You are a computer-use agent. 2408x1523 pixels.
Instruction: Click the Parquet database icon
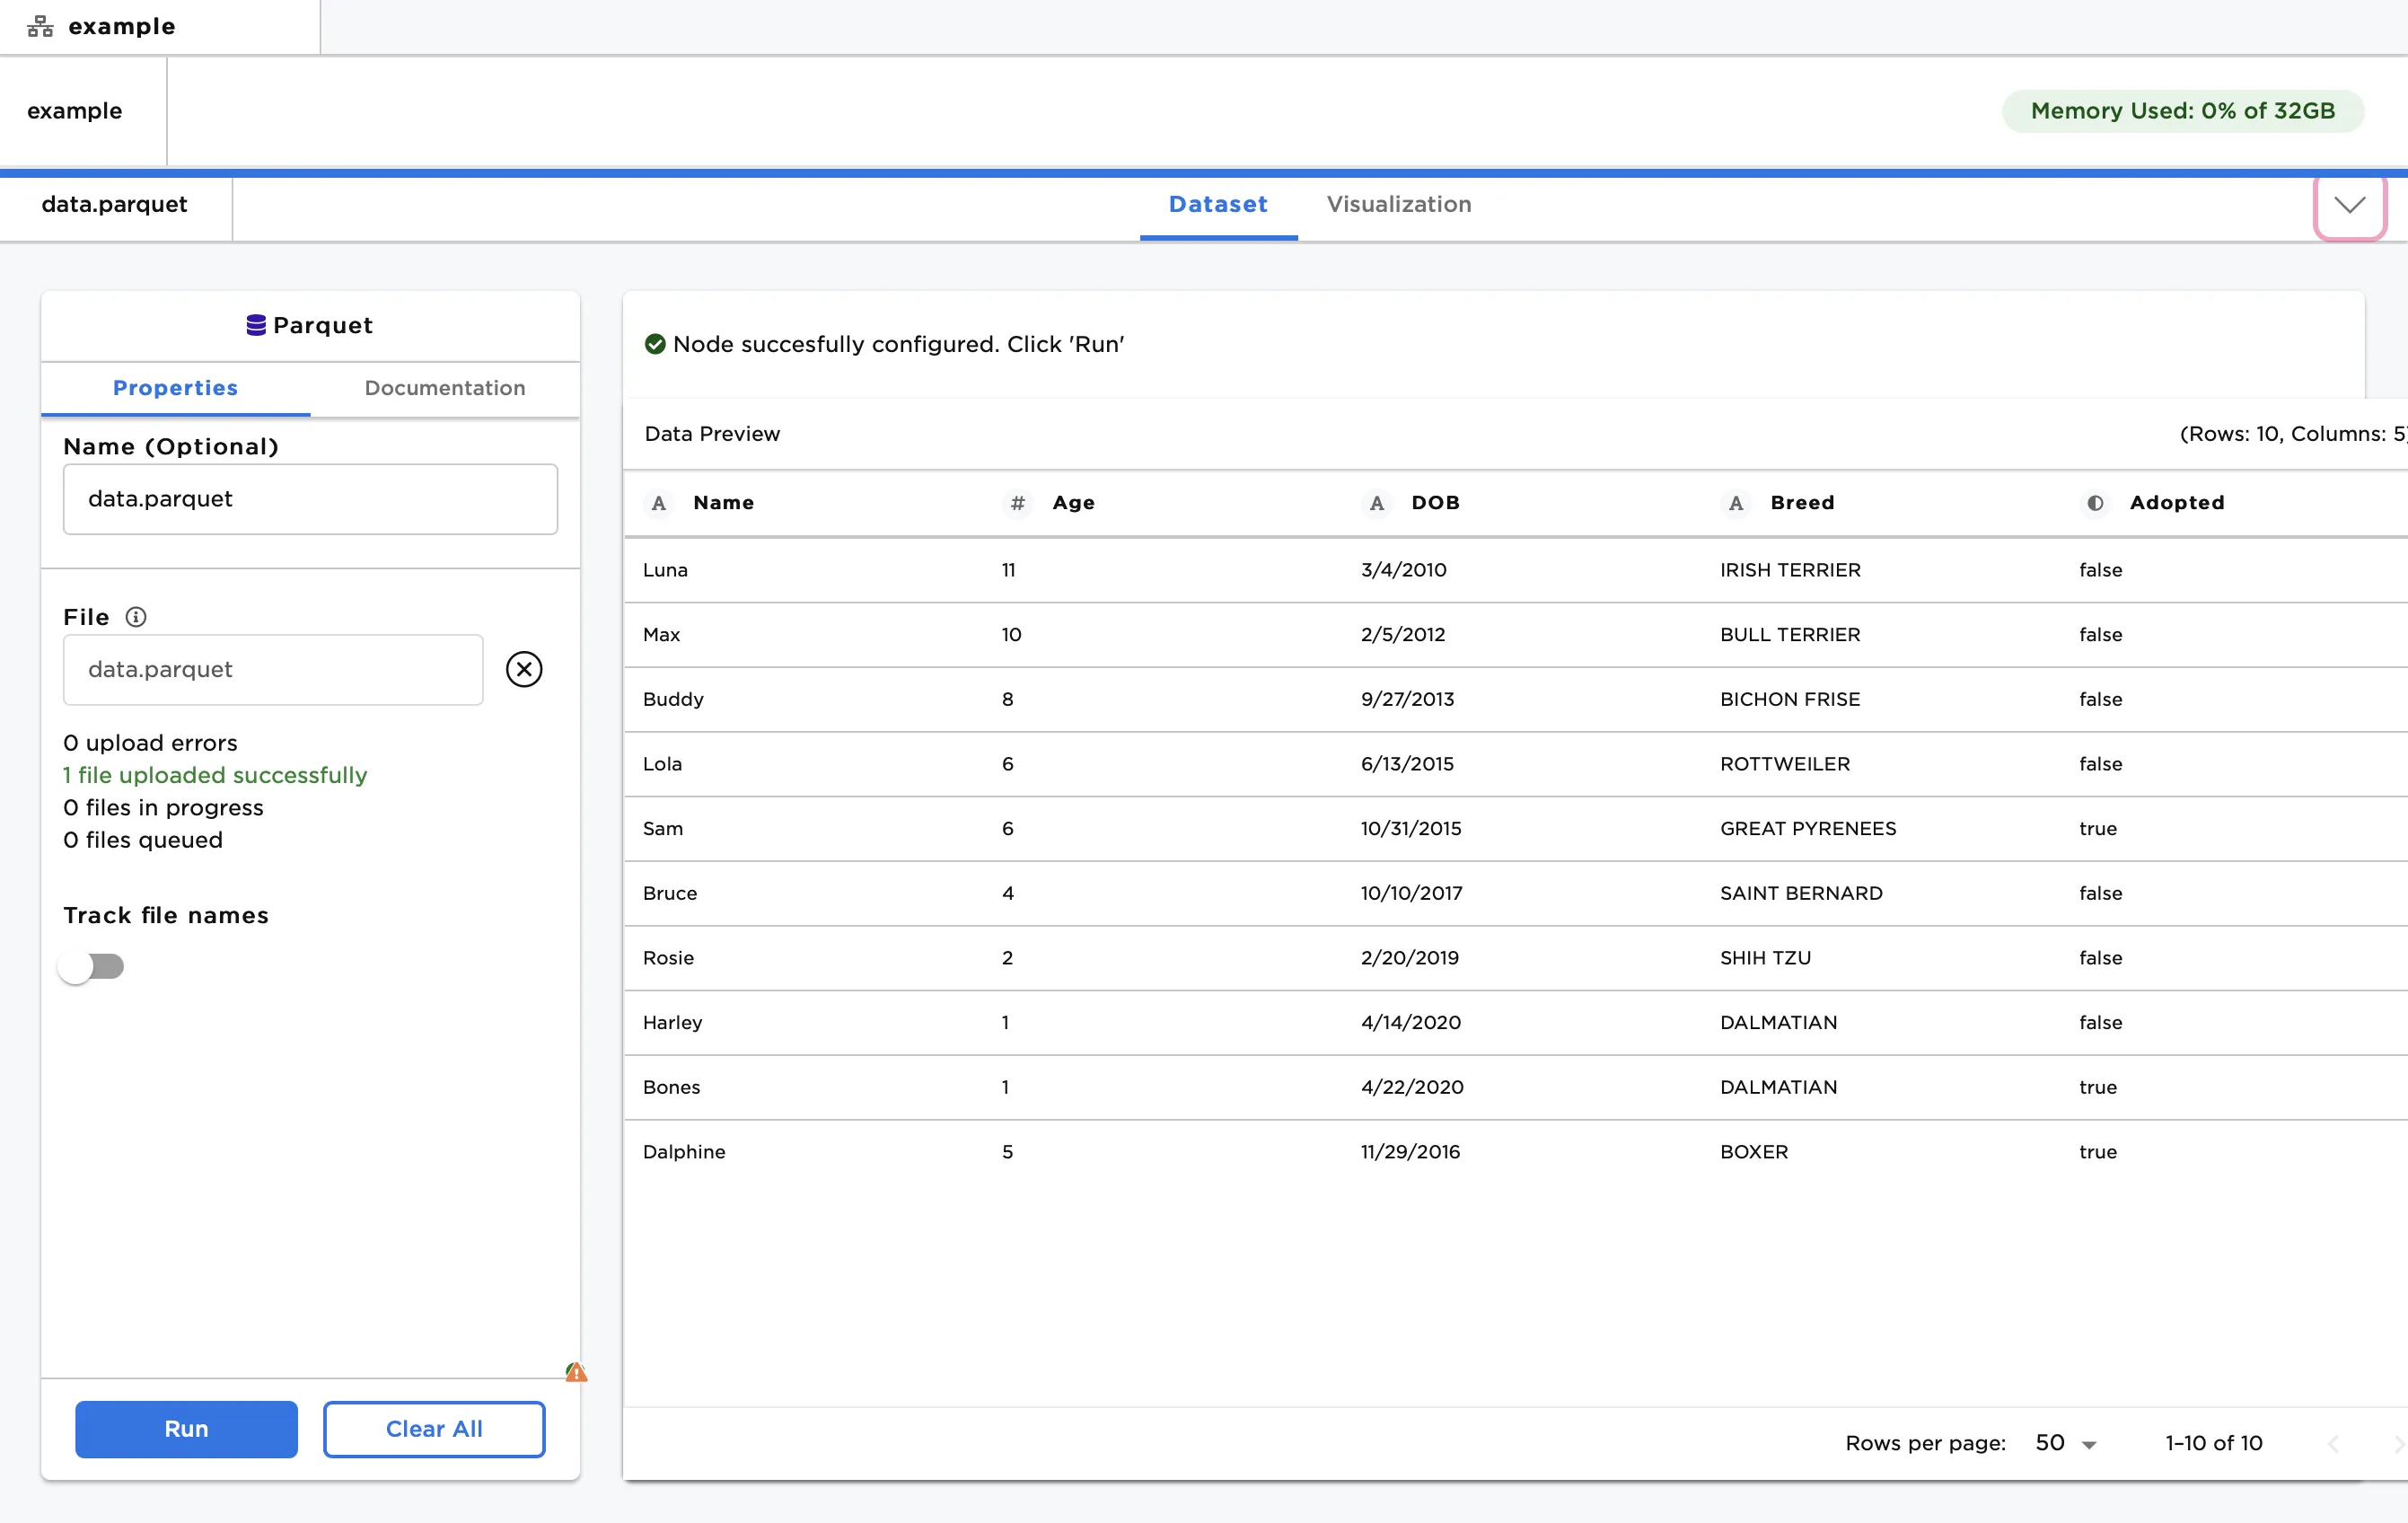pyautogui.click(x=256, y=325)
